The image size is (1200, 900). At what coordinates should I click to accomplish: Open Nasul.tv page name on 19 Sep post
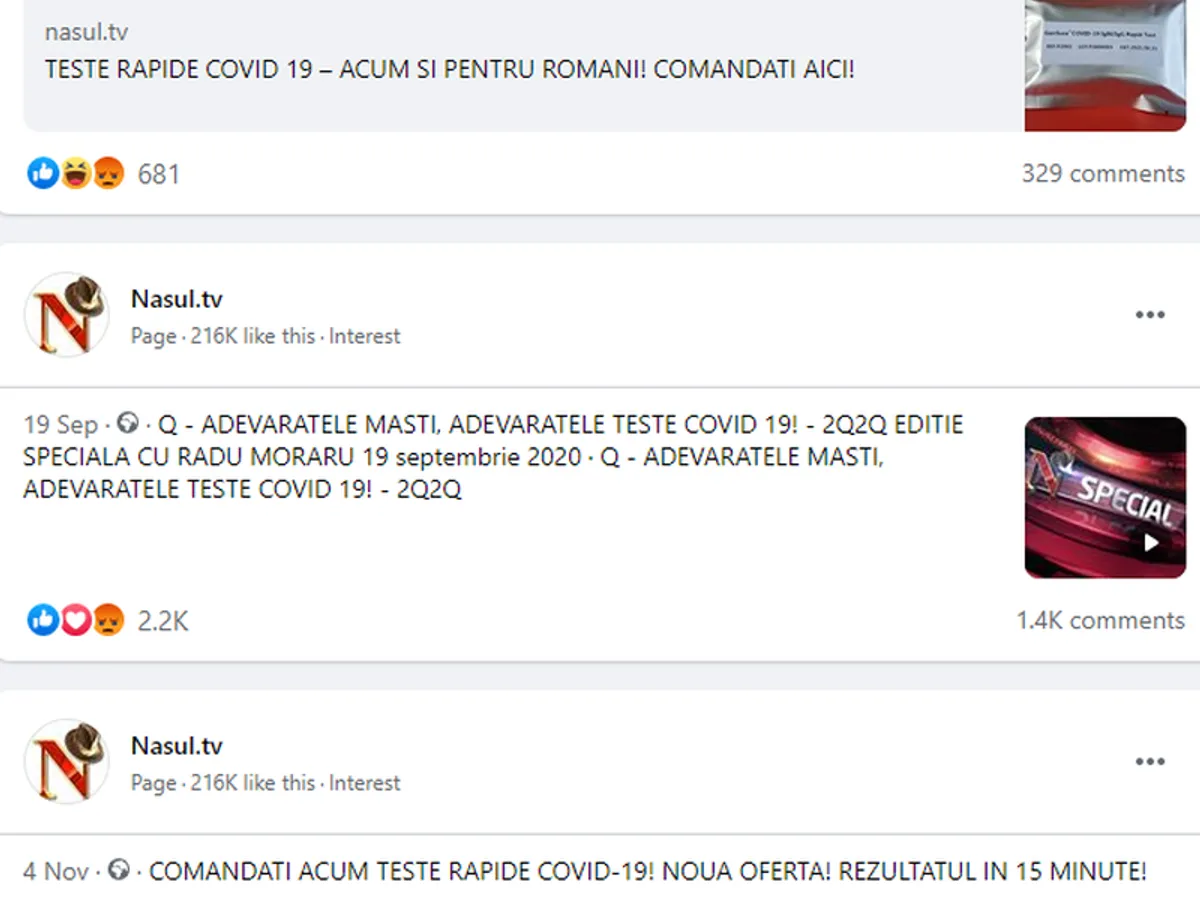tap(177, 299)
